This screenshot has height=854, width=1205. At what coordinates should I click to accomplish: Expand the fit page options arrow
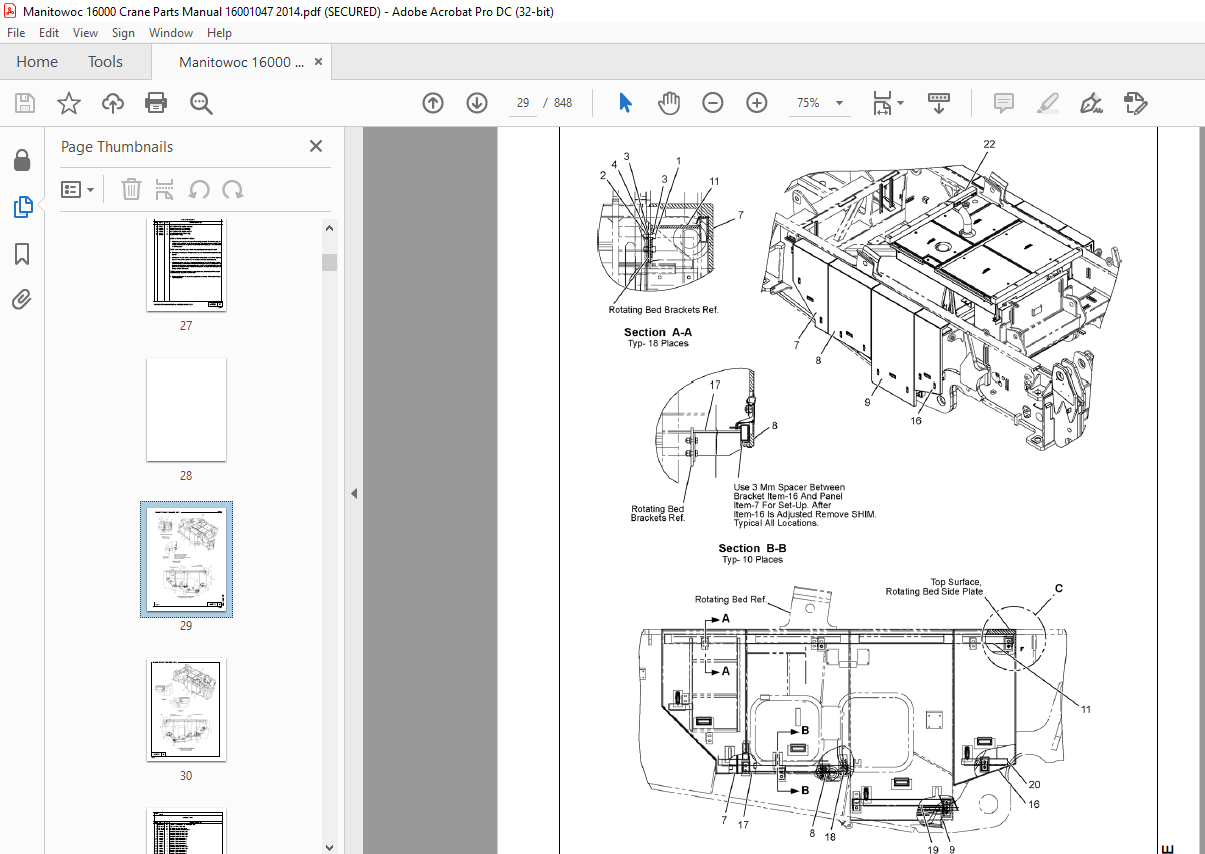coord(900,103)
